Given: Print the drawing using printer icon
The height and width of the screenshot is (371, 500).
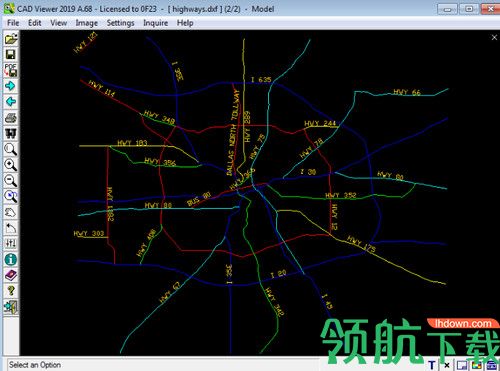Looking at the screenshot, I should (11, 117).
